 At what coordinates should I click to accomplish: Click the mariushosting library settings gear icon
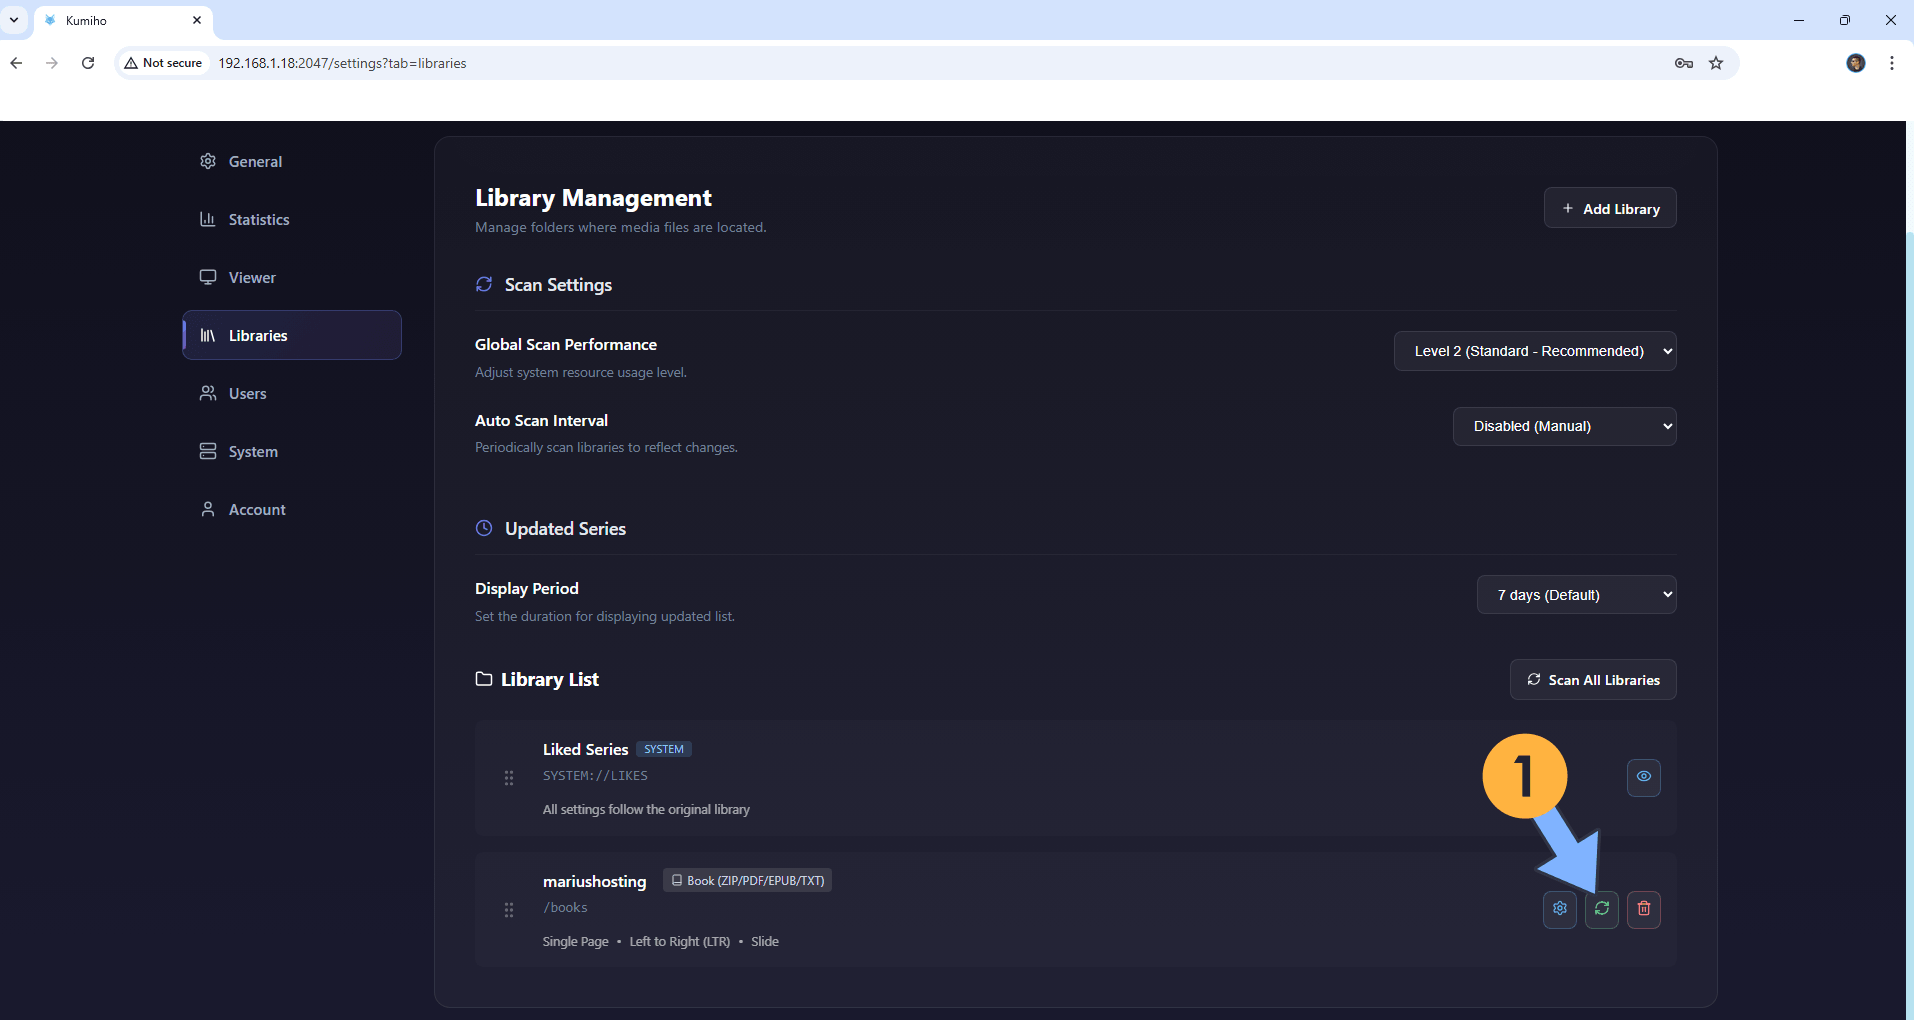click(x=1559, y=909)
